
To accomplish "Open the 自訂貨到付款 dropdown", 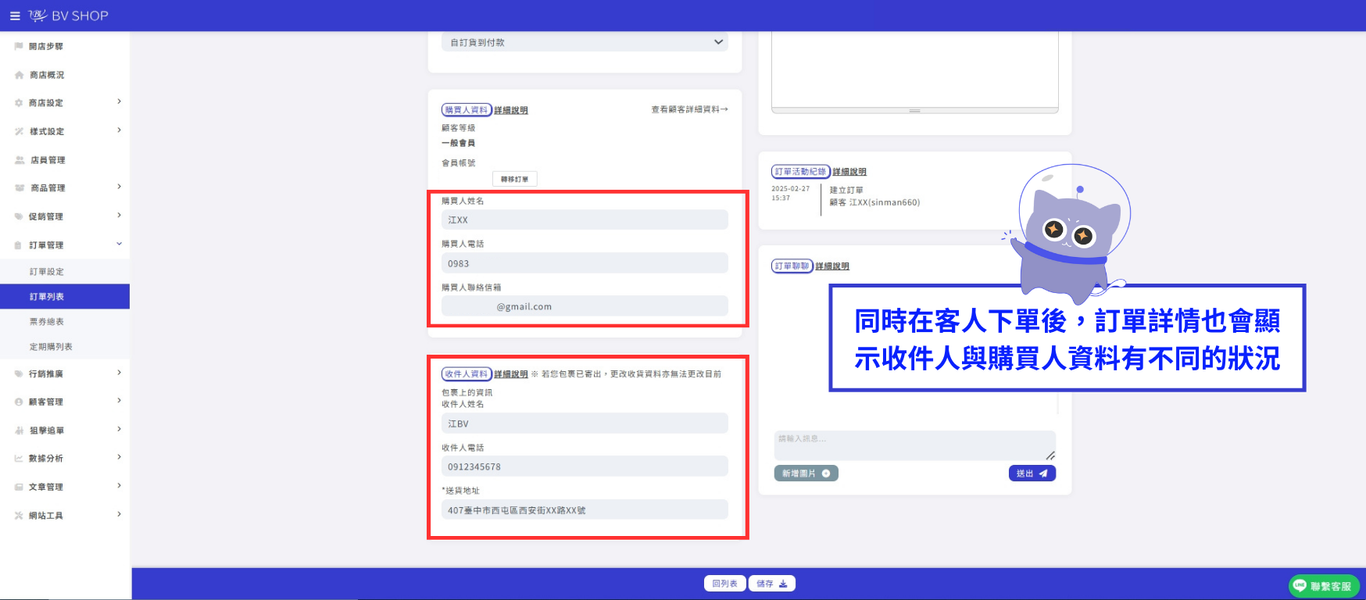I will pos(585,42).
